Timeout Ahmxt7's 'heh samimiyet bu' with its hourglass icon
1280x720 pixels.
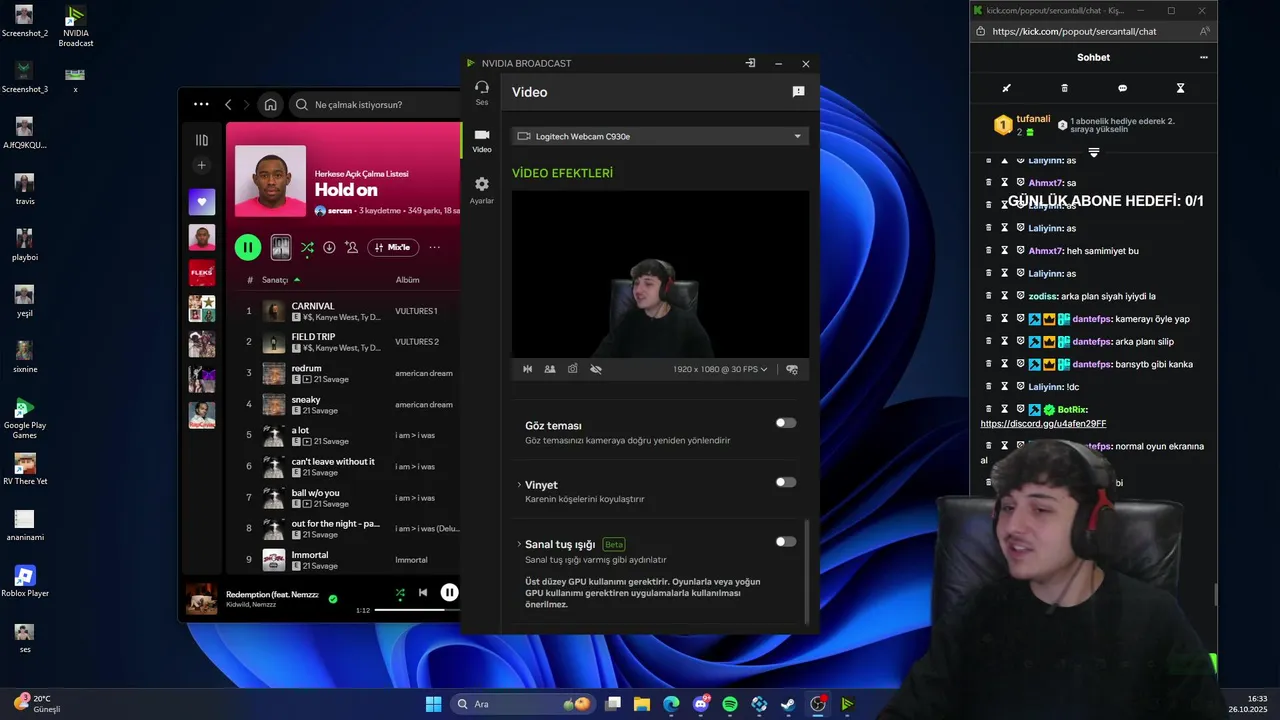[x=1005, y=251]
